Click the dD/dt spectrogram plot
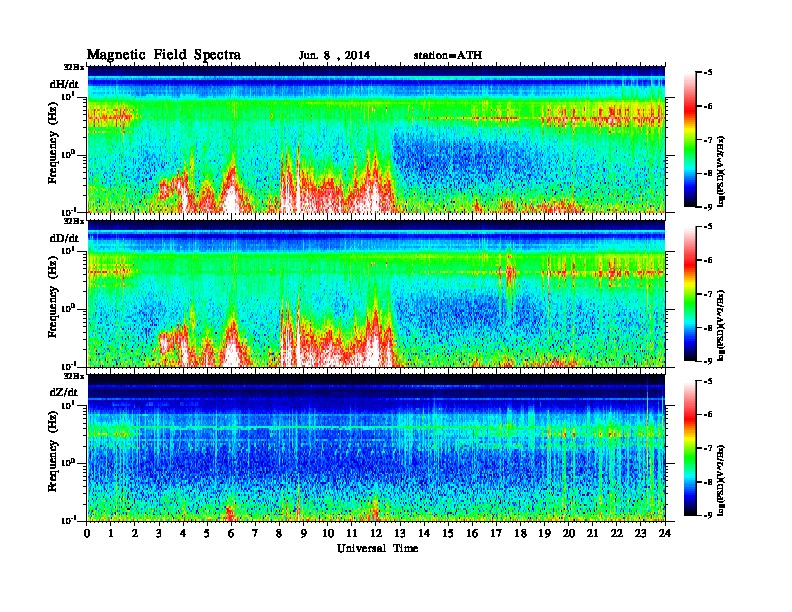792x612 pixels. (x=376, y=293)
